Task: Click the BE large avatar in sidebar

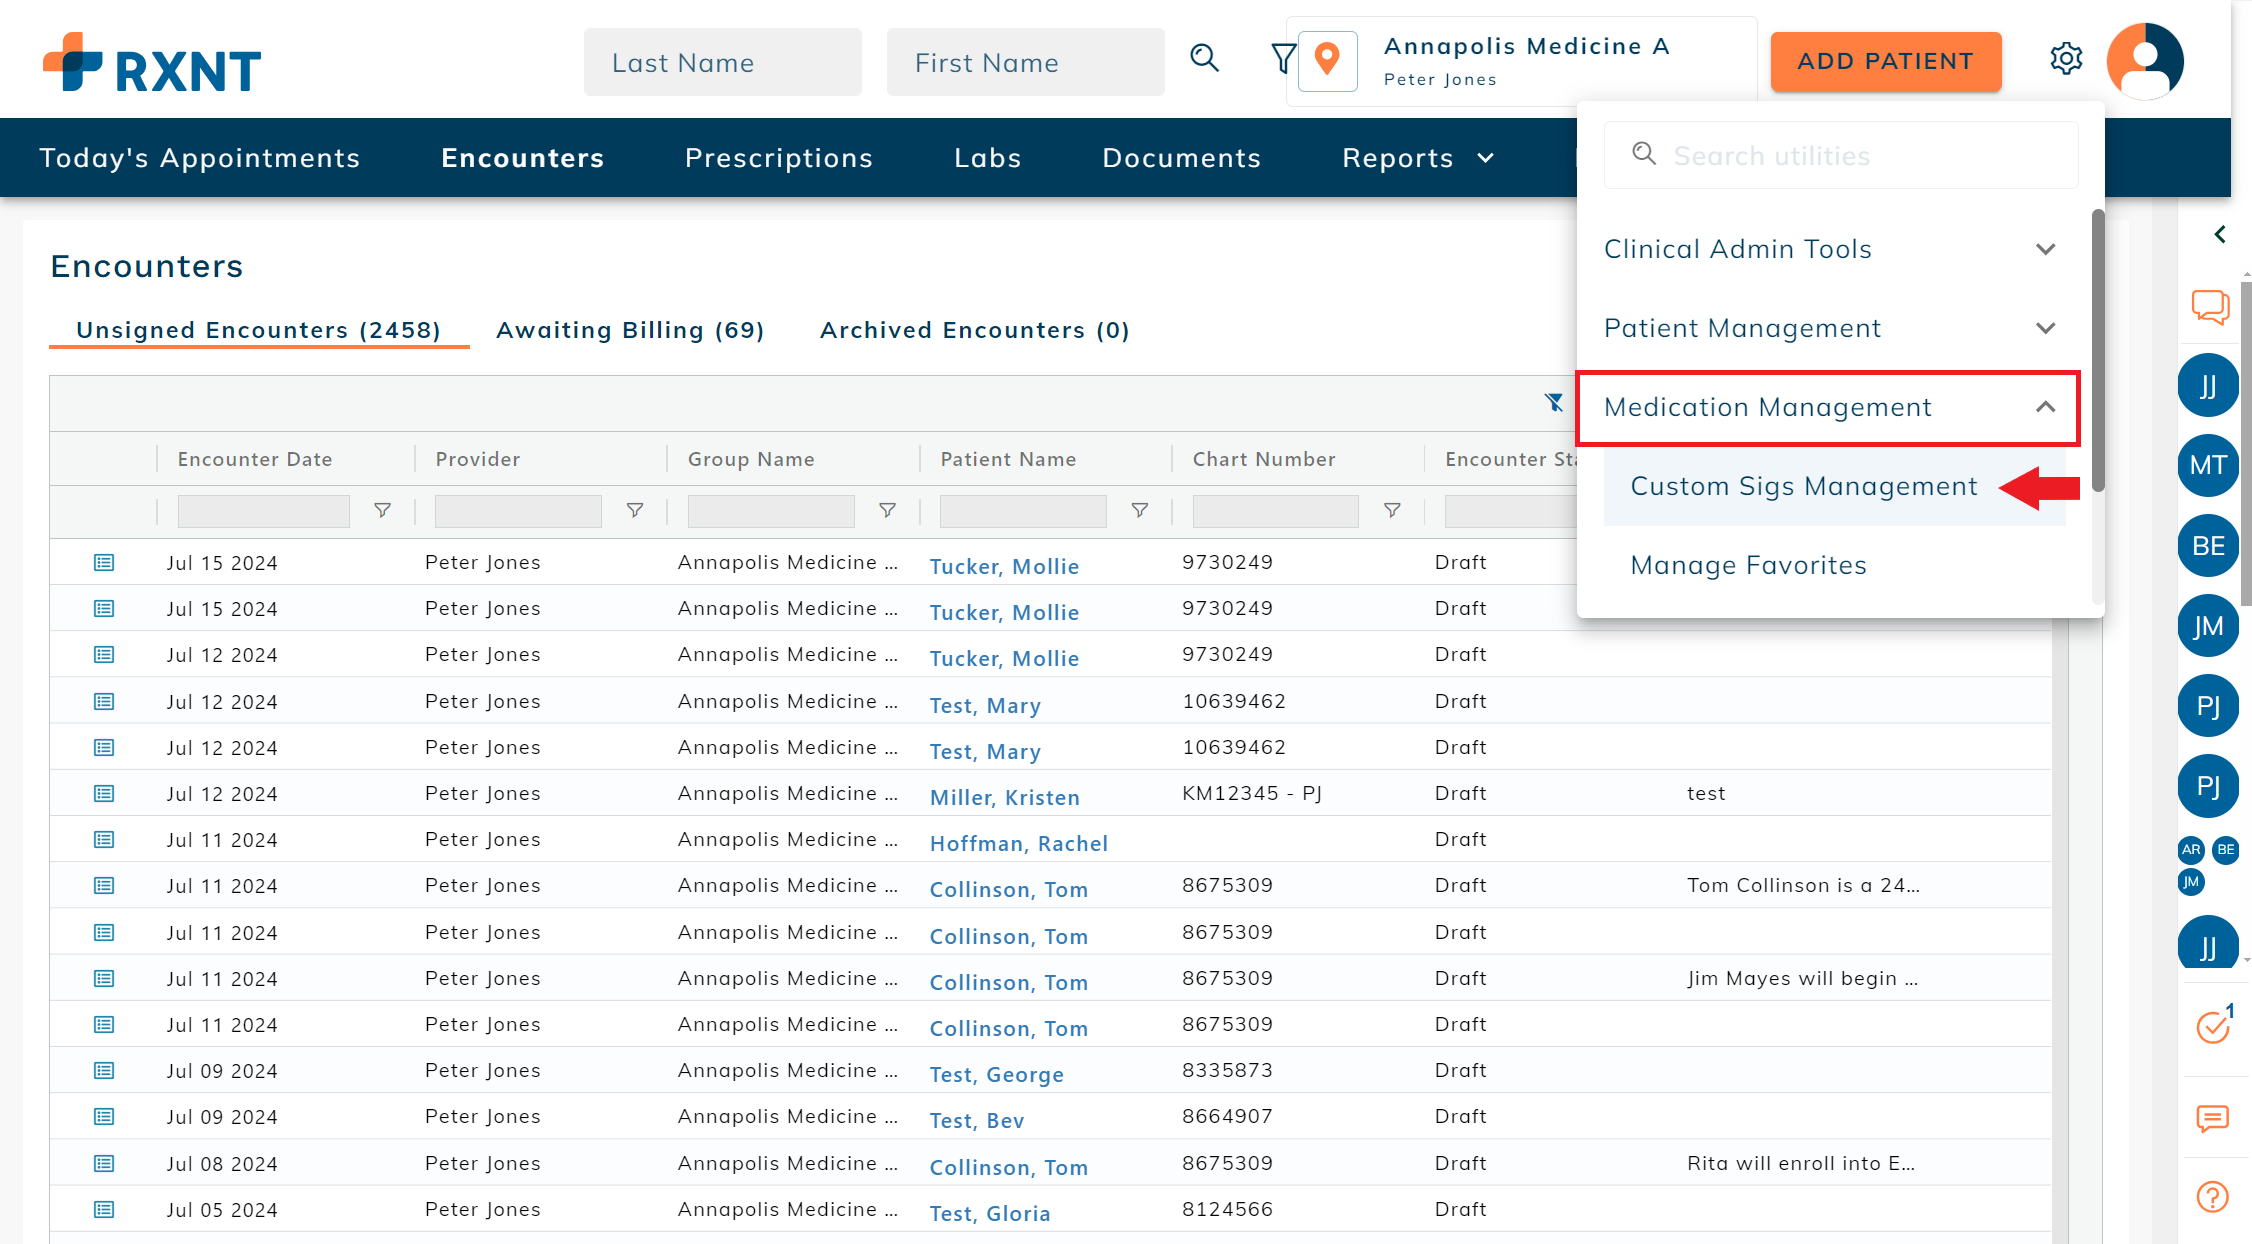Action: point(2208,546)
